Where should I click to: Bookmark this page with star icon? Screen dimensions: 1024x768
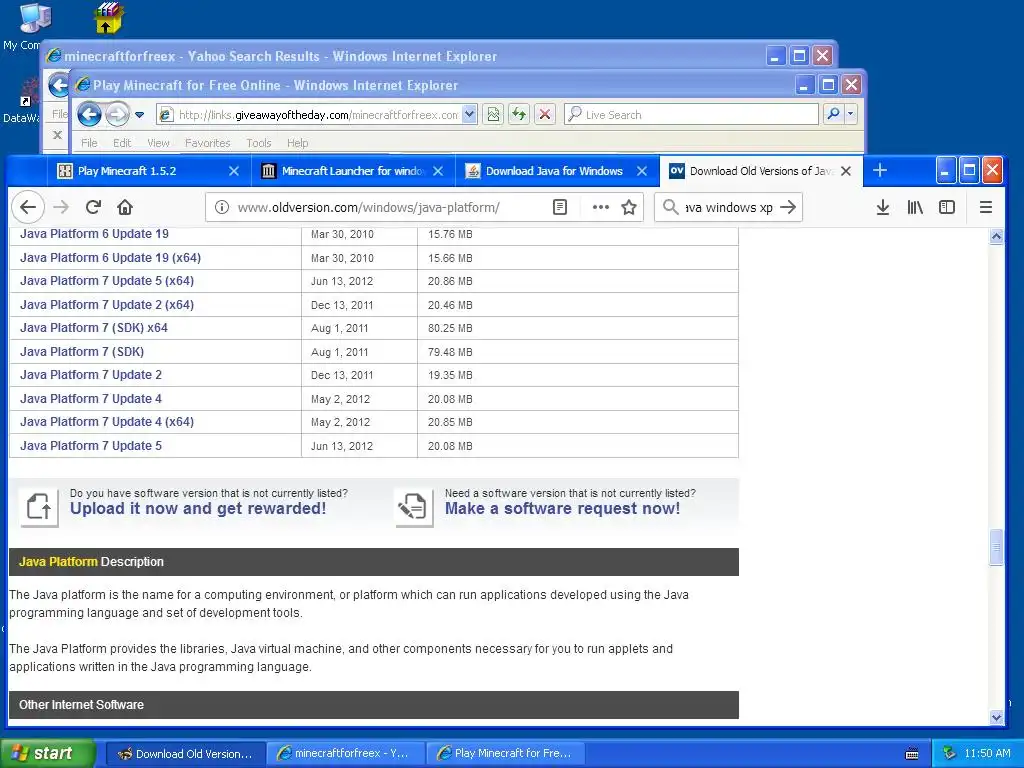coord(629,208)
